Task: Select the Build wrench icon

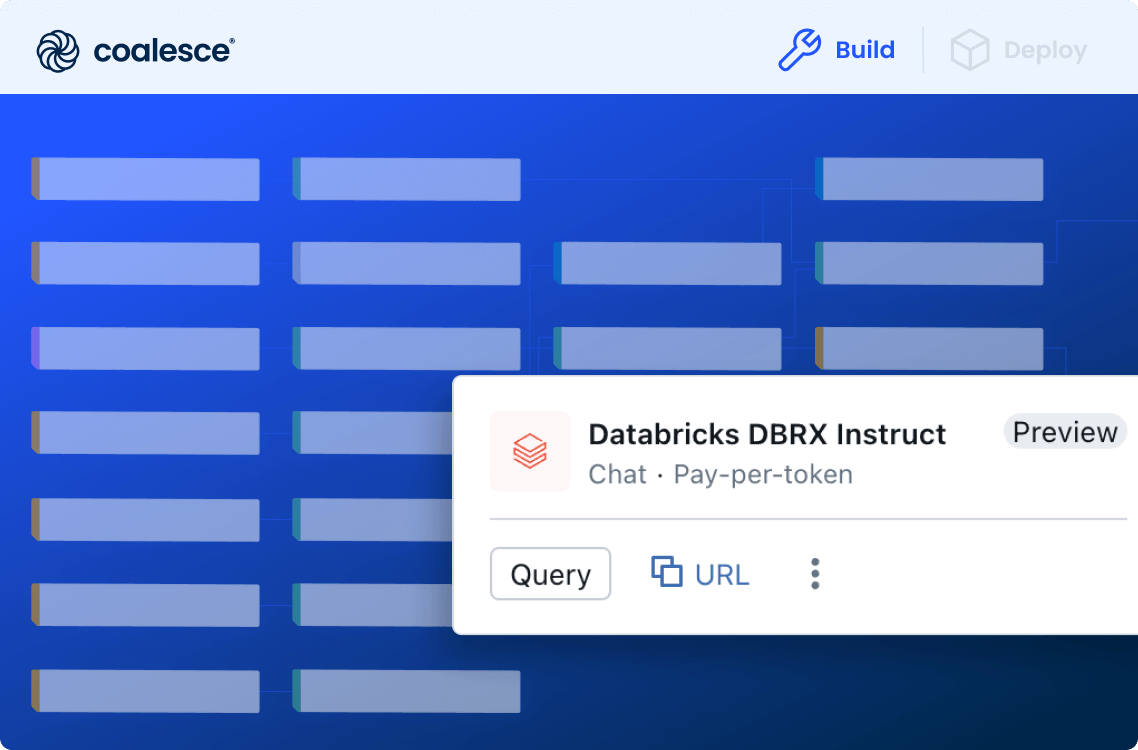Action: click(800, 49)
